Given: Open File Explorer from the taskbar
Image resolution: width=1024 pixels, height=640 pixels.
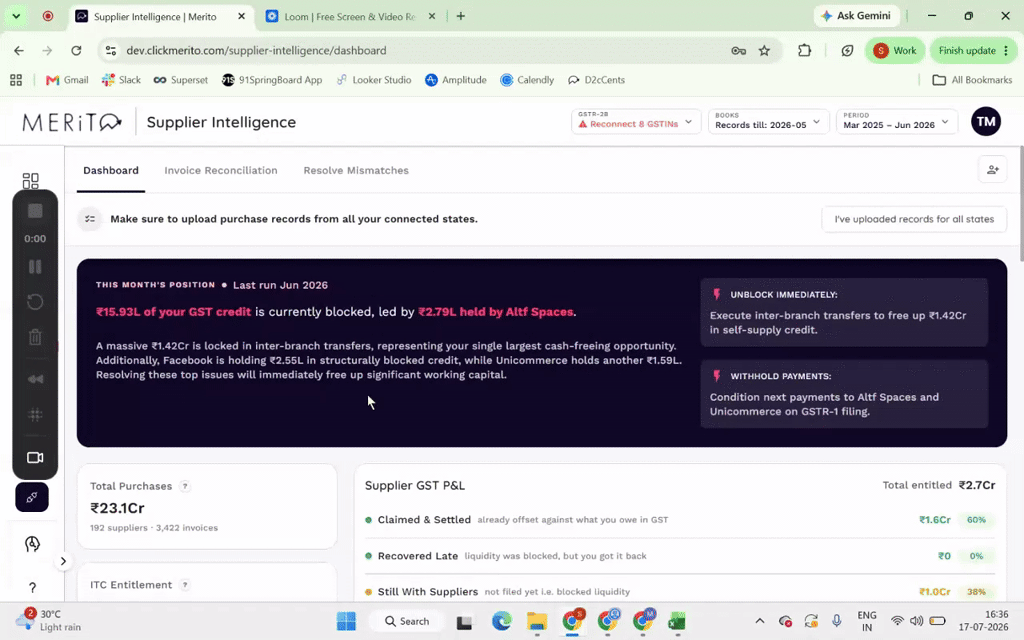Looking at the screenshot, I should tap(537, 621).
